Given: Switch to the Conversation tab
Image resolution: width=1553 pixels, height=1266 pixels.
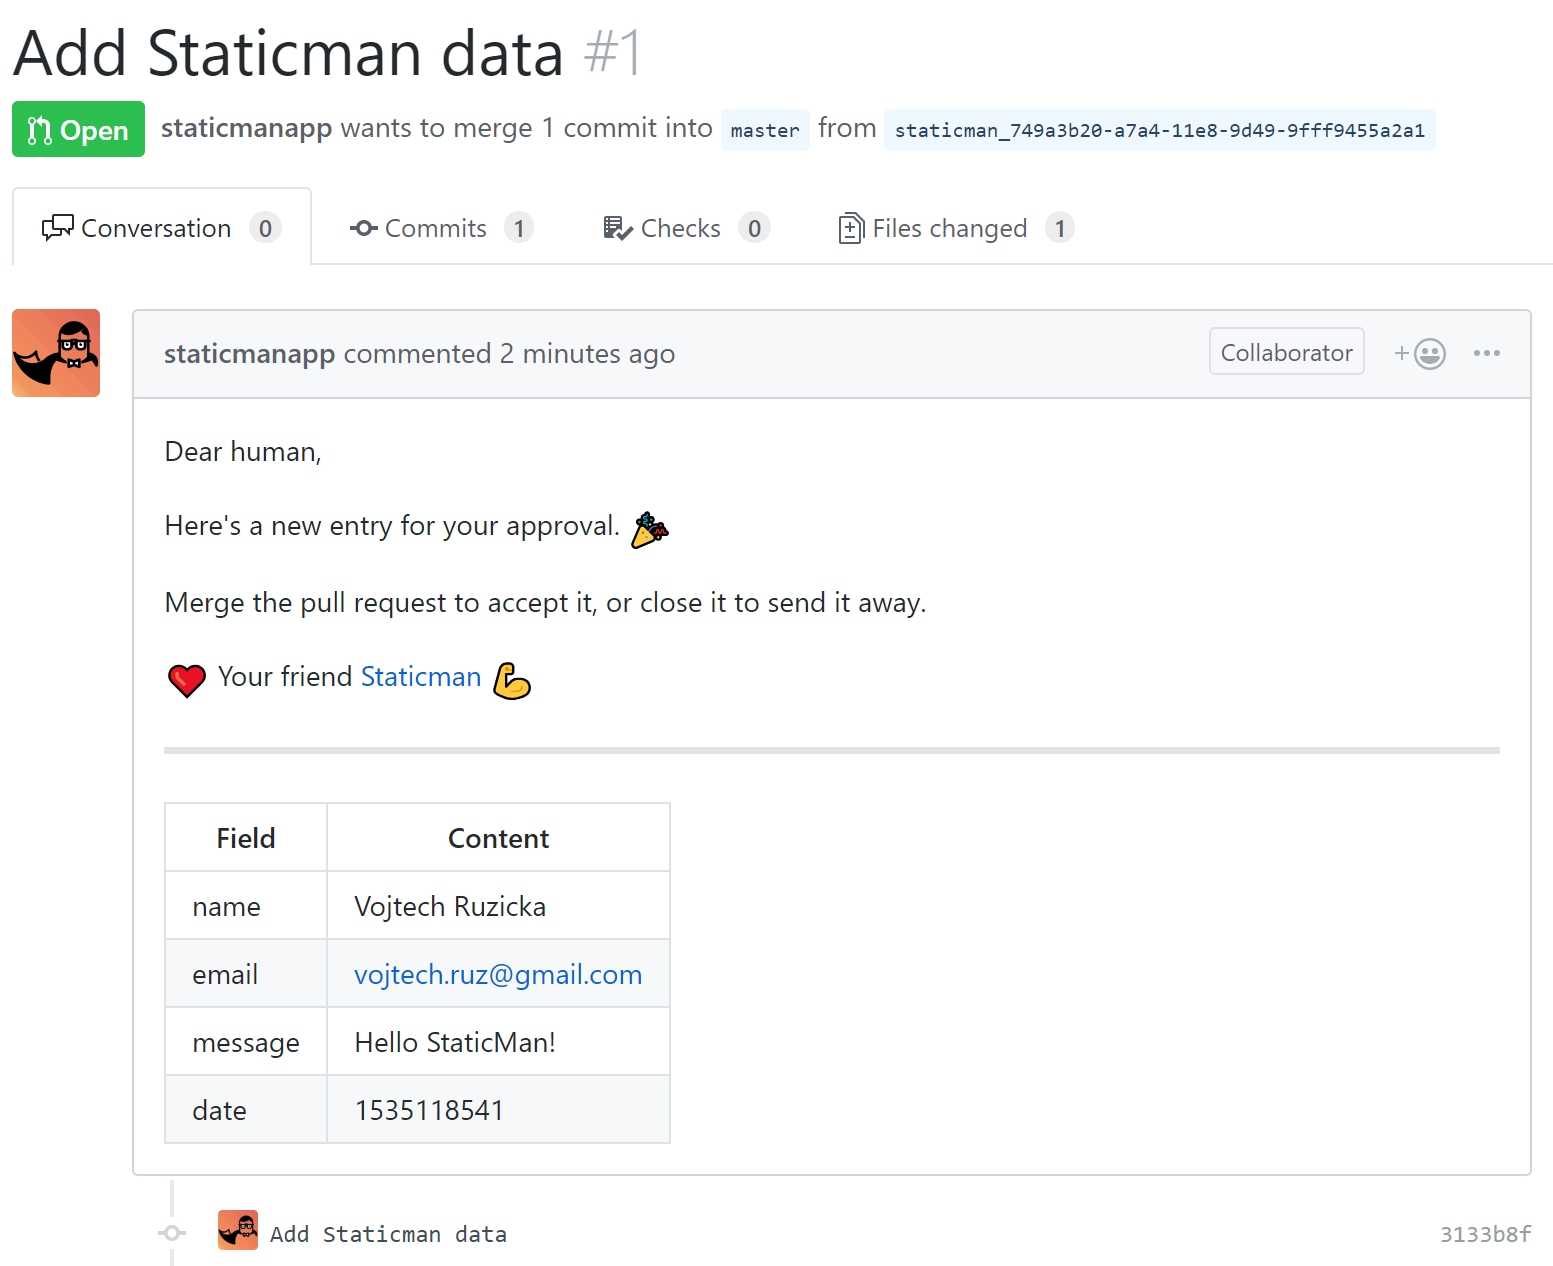Looking at the screenshot, I should (x=160, y=228).
